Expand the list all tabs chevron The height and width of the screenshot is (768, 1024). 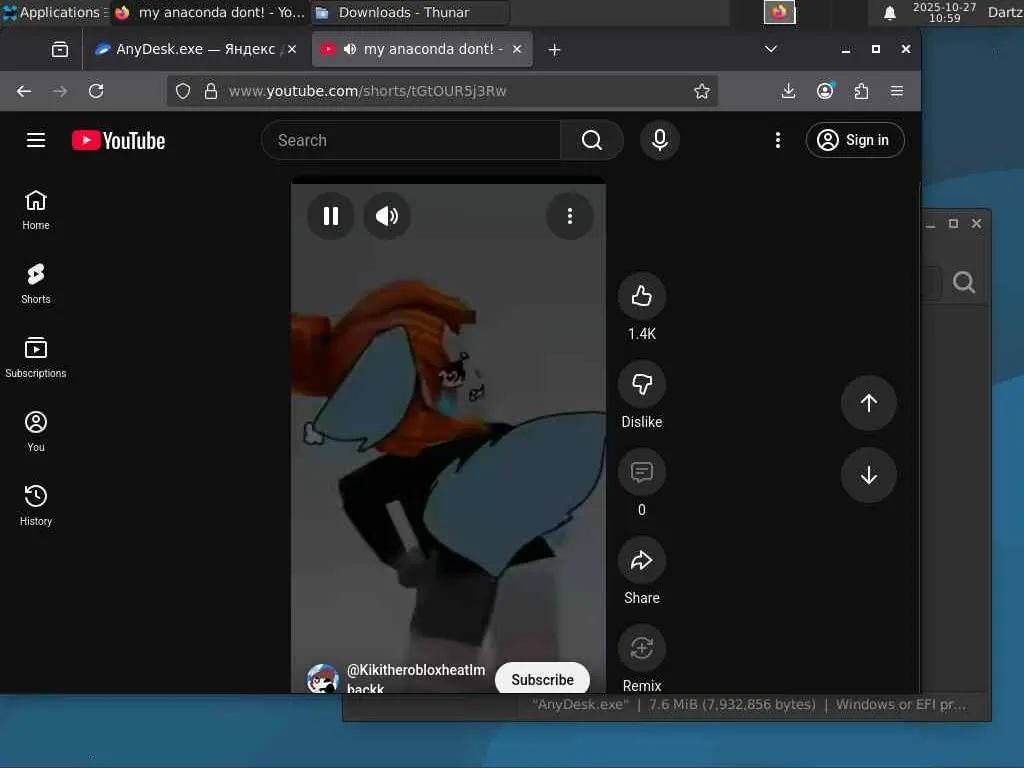click(771, 49)
